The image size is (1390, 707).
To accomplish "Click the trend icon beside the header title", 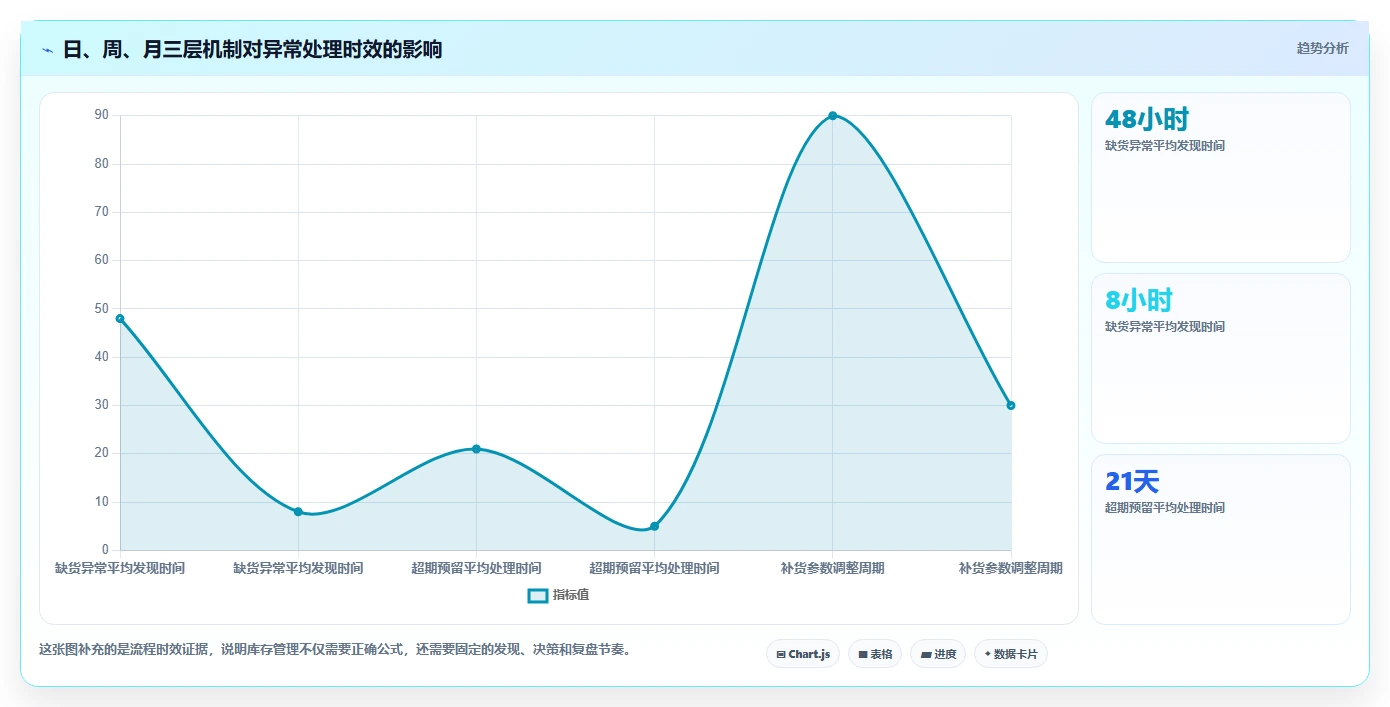I will [47, 50].
